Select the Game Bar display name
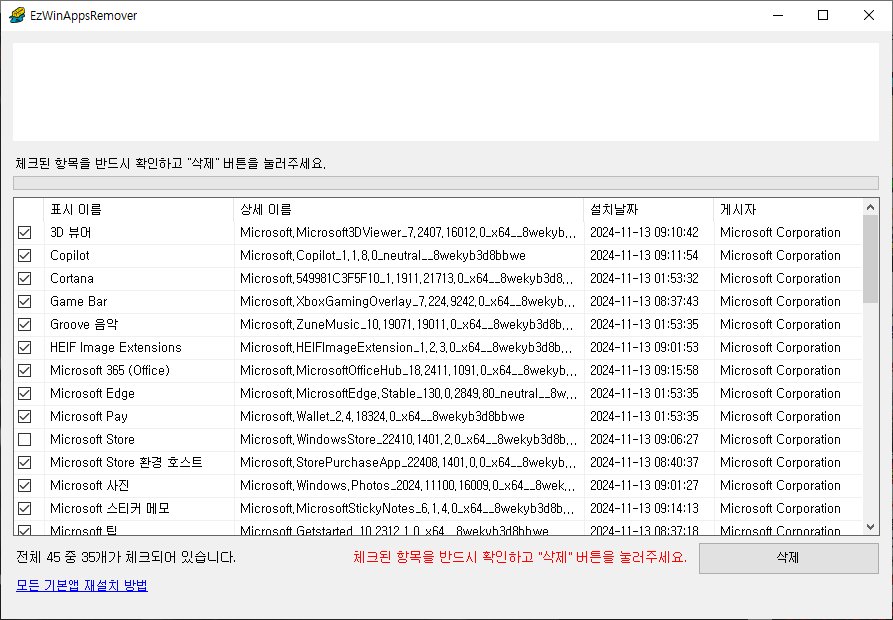This screenshot has width=893, height=620. click(79, 302)
